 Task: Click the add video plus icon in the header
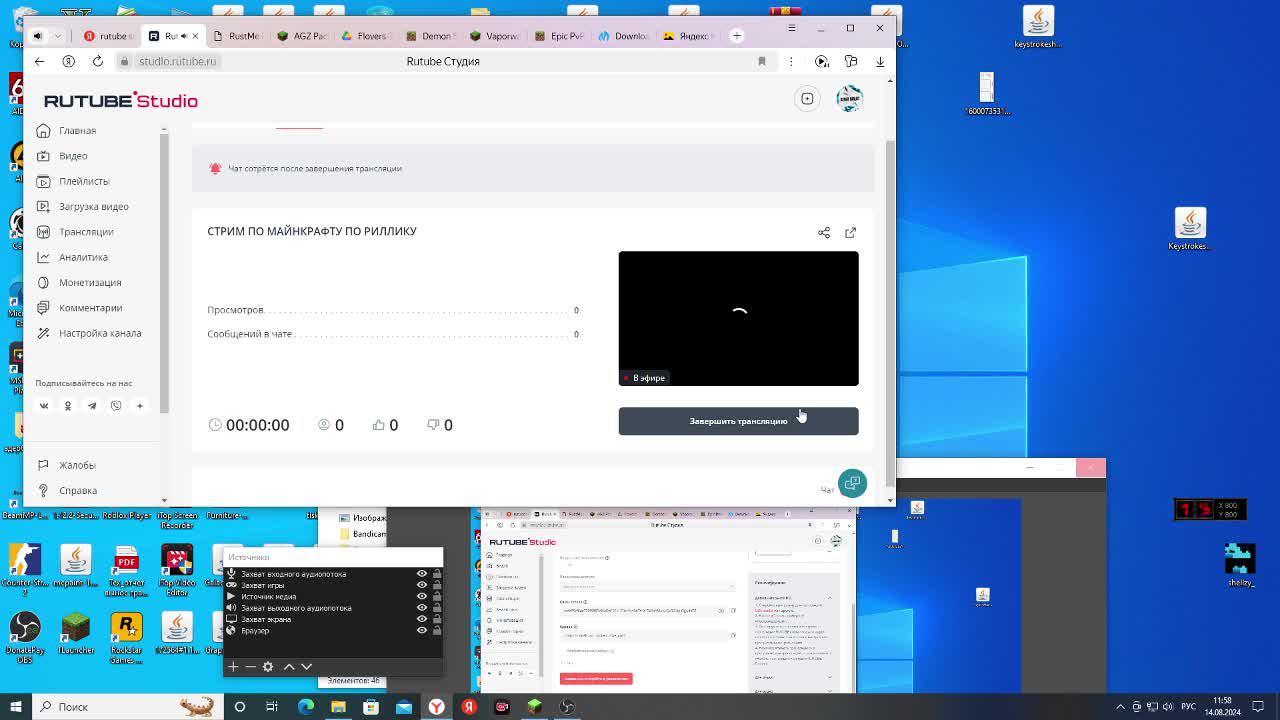(807, 99)
